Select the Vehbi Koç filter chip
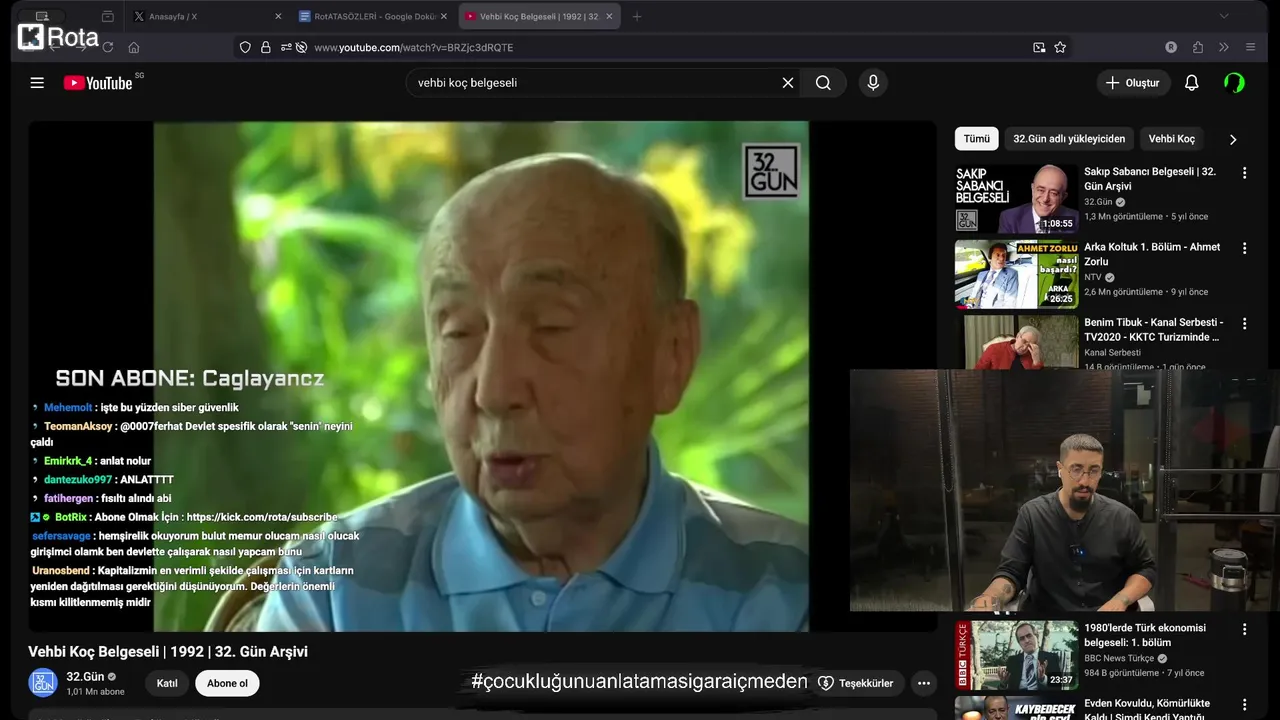The width and height of the screenshot is (1280, 720). coord(1171,139)
